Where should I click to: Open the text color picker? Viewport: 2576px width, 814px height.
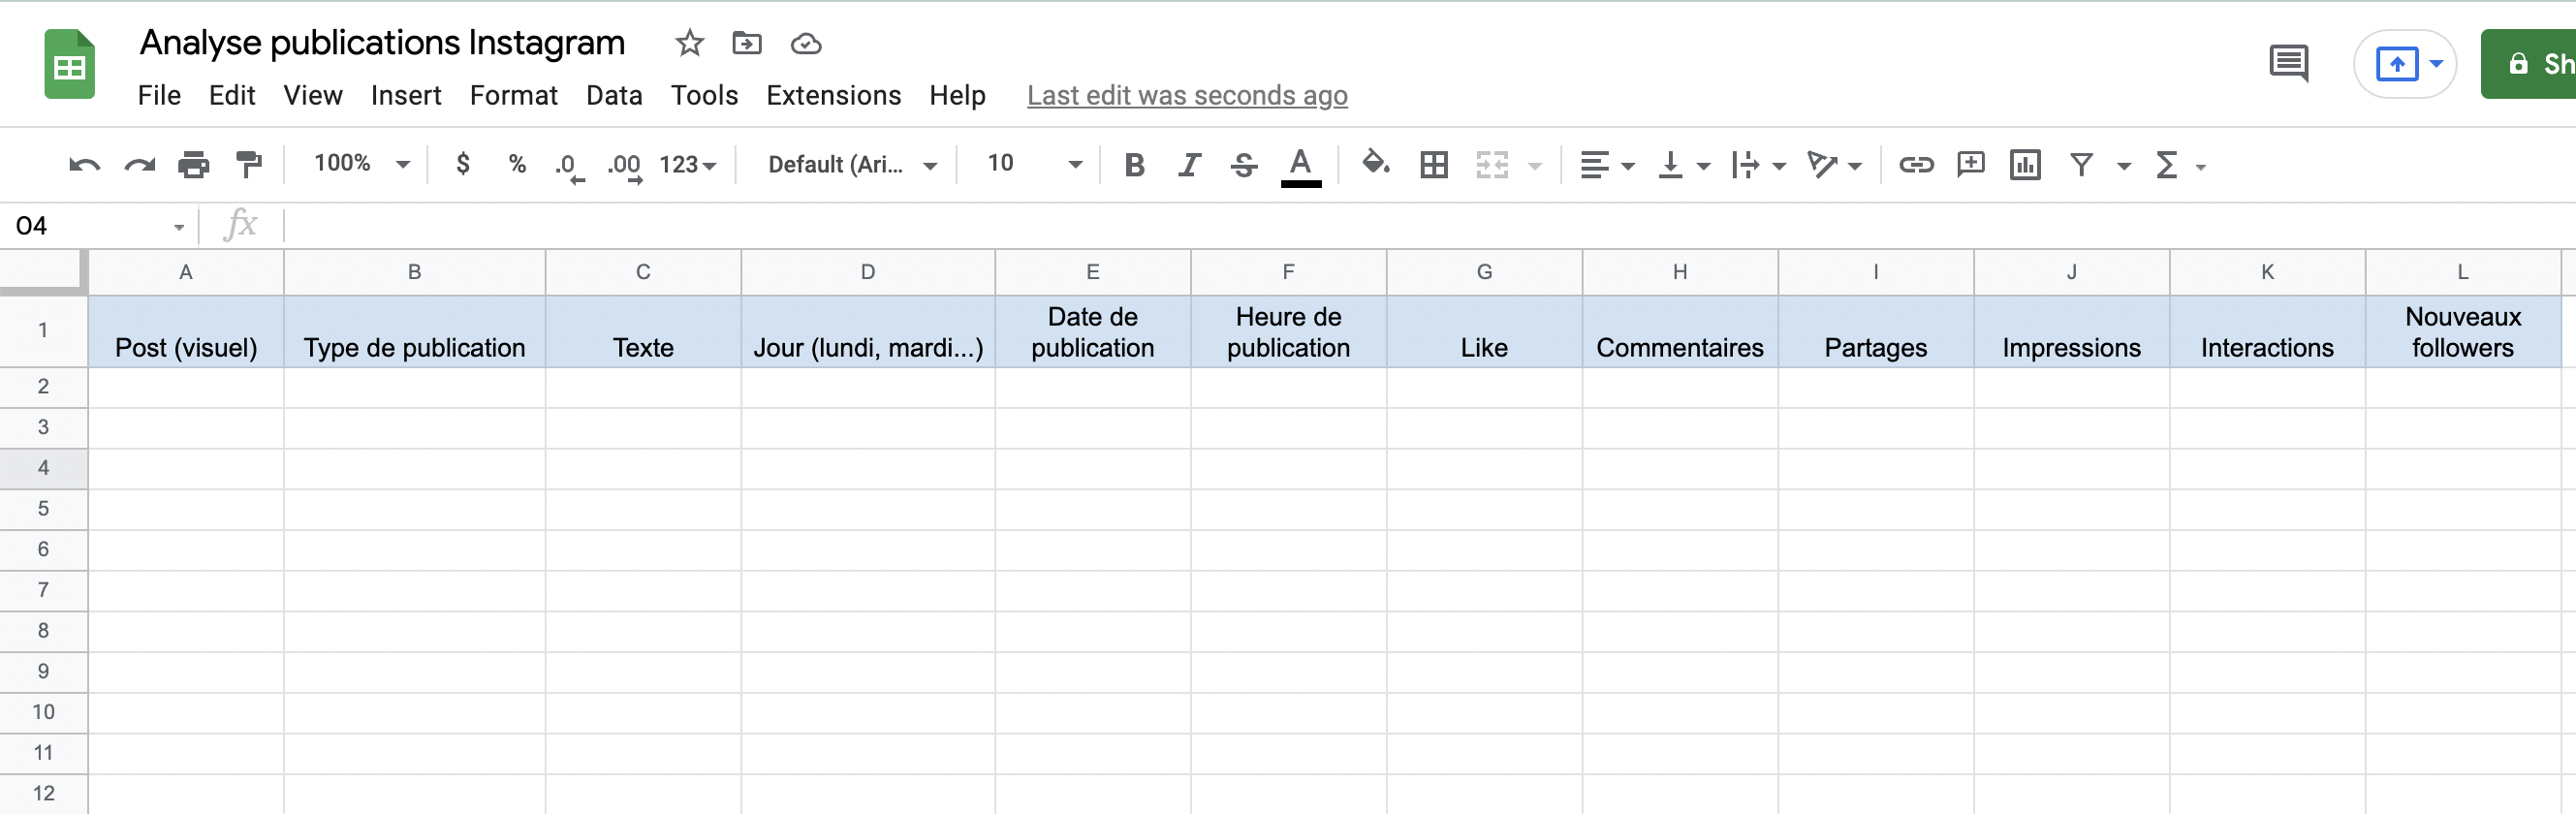[1300, 165]
